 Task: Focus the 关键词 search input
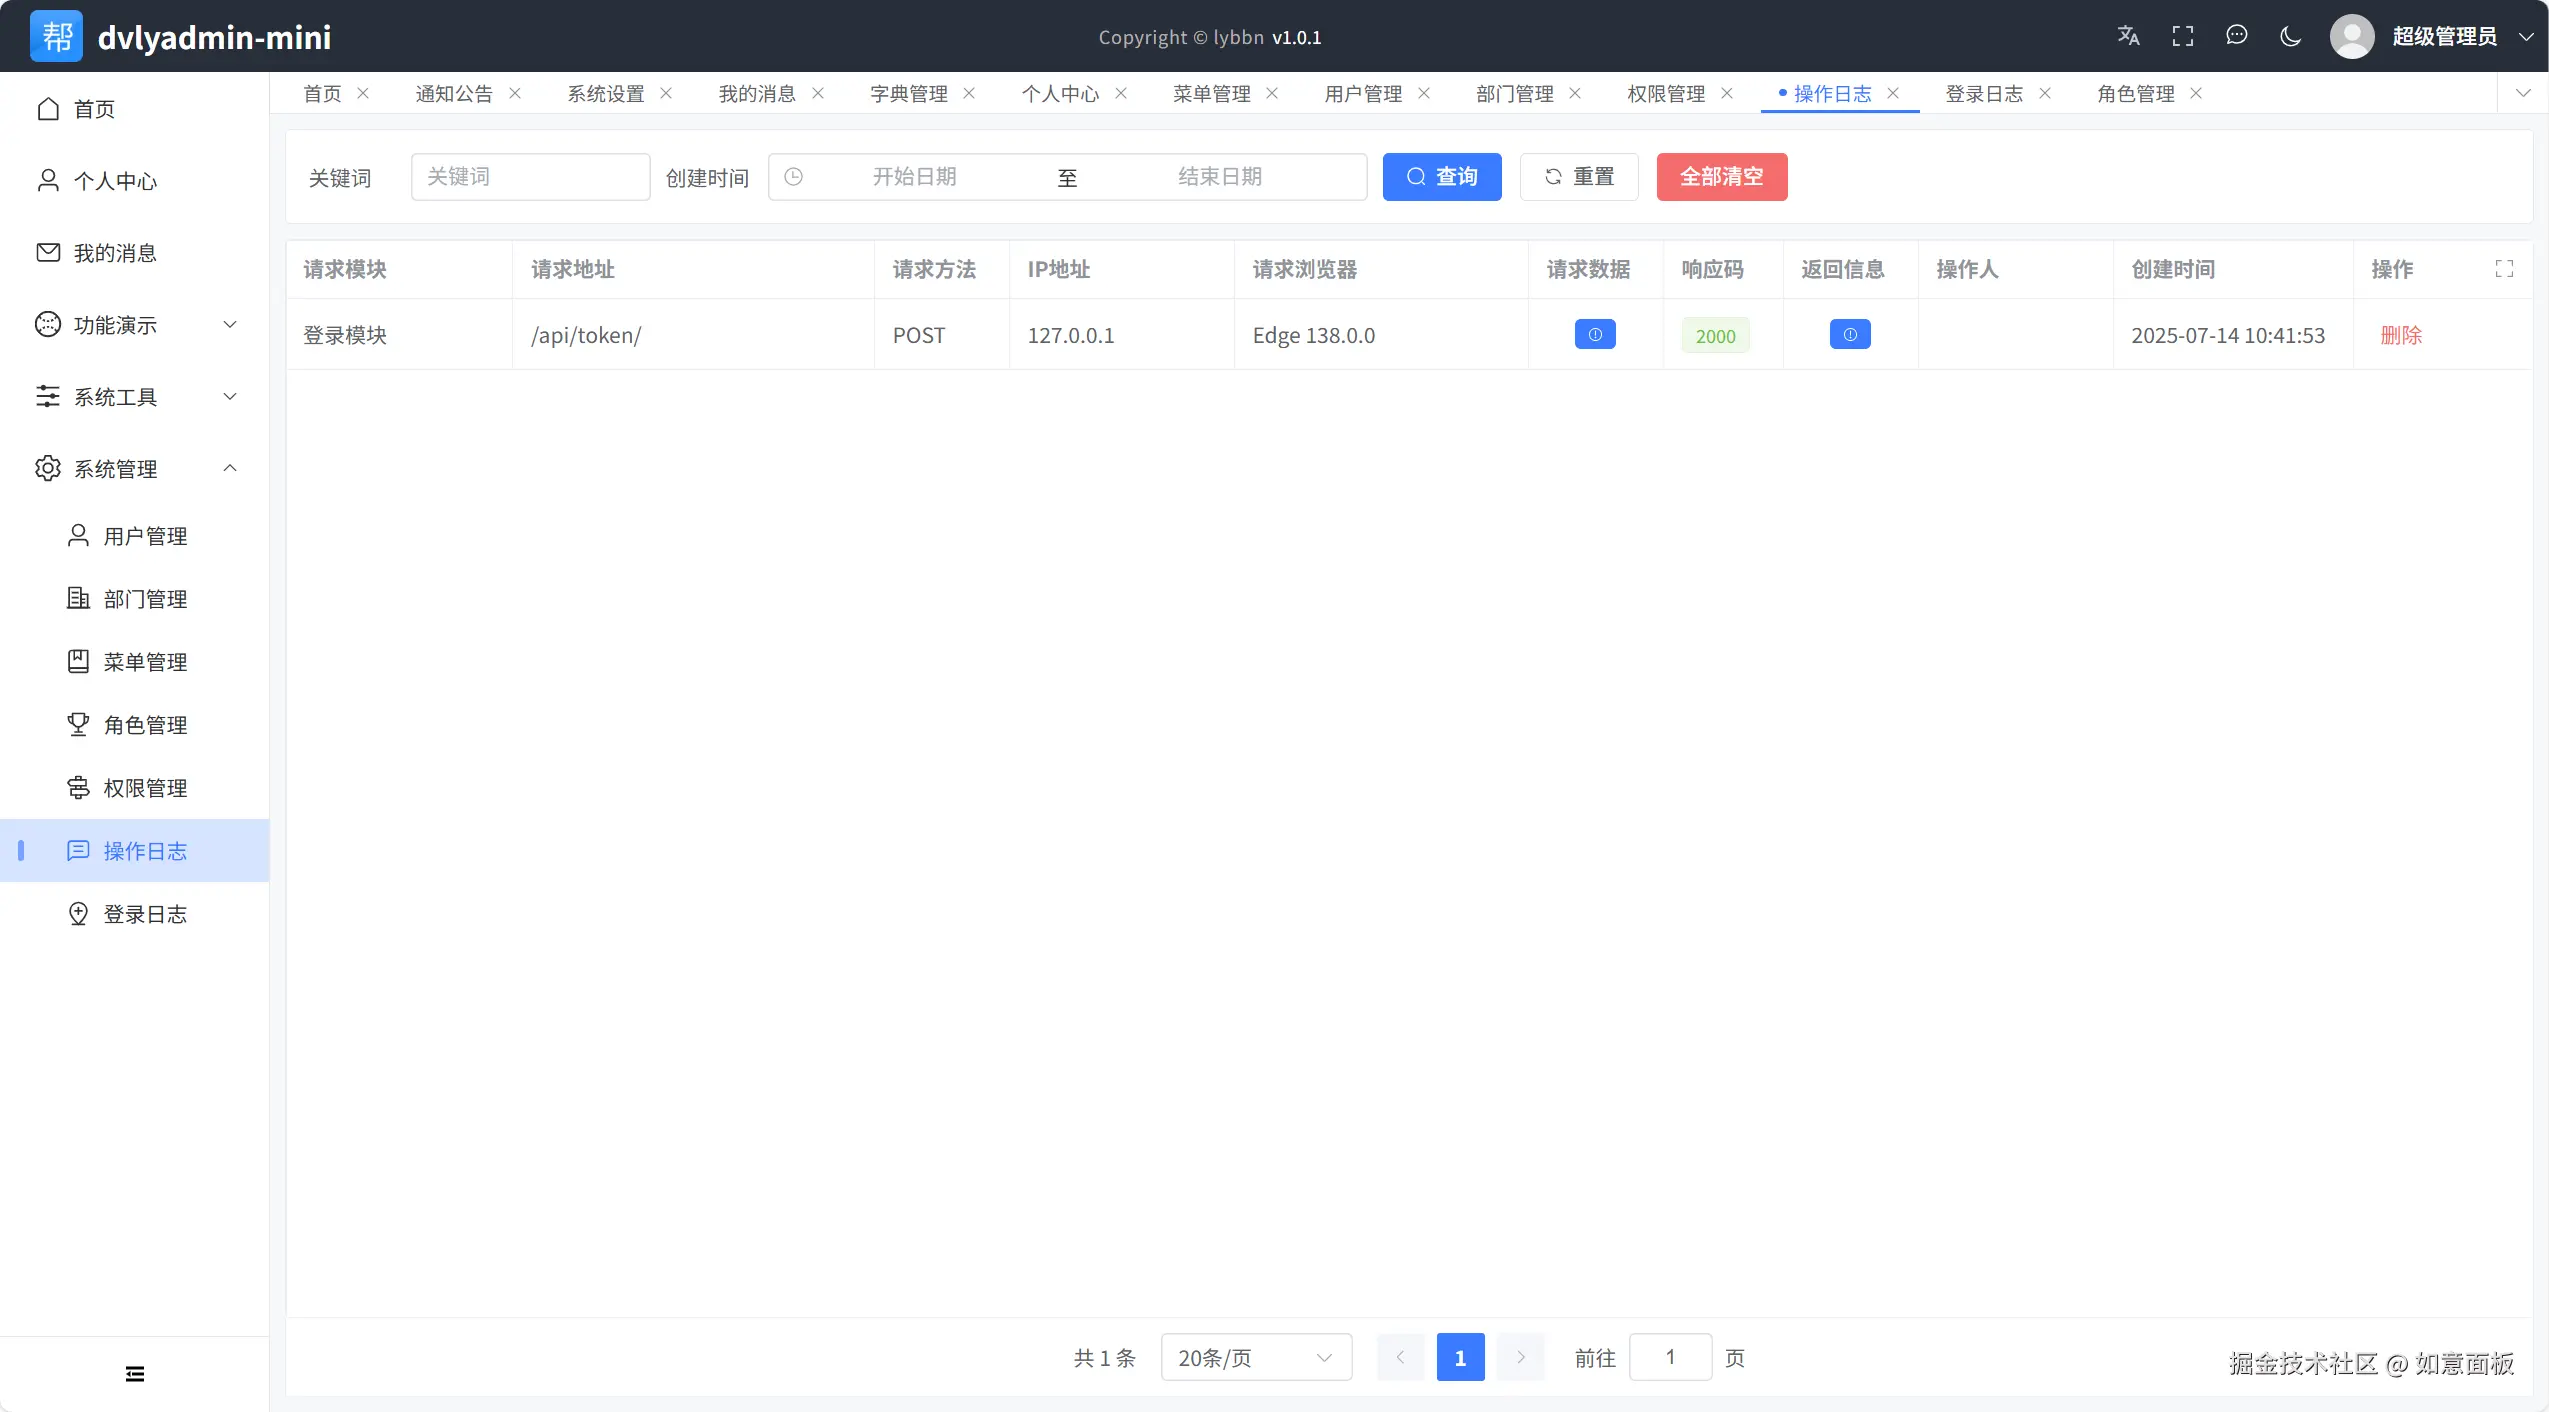[x=530, y=177]
